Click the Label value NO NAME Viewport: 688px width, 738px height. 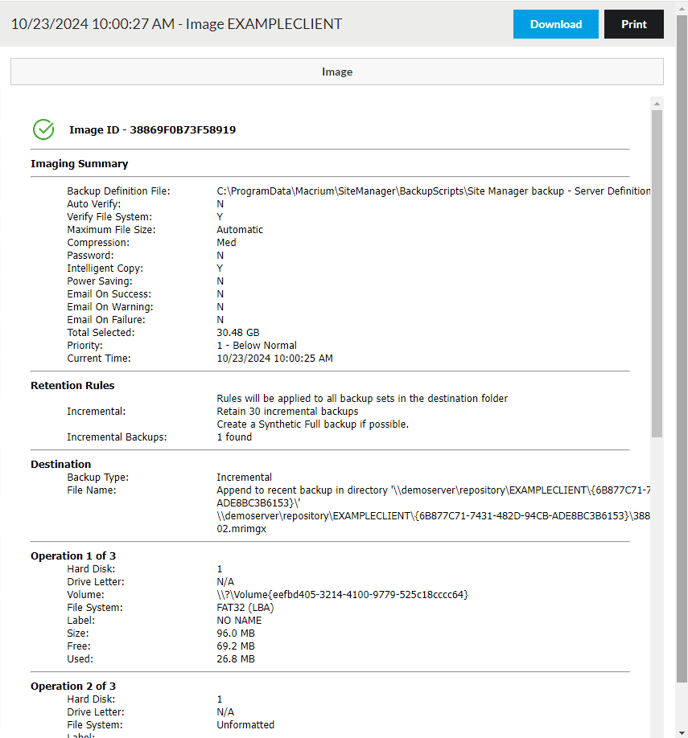click(239, 620)
